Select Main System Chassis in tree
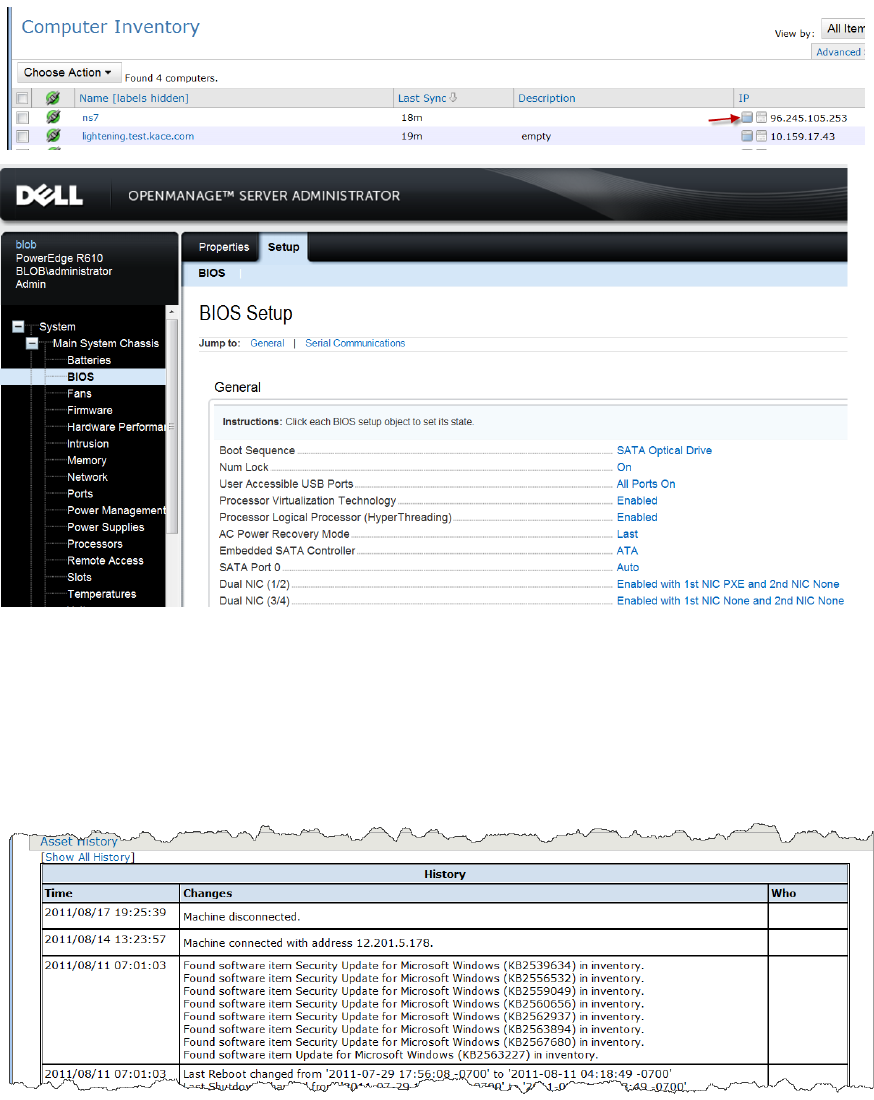Viewport: 874px width, 1100px height. [x=106, y=343]
